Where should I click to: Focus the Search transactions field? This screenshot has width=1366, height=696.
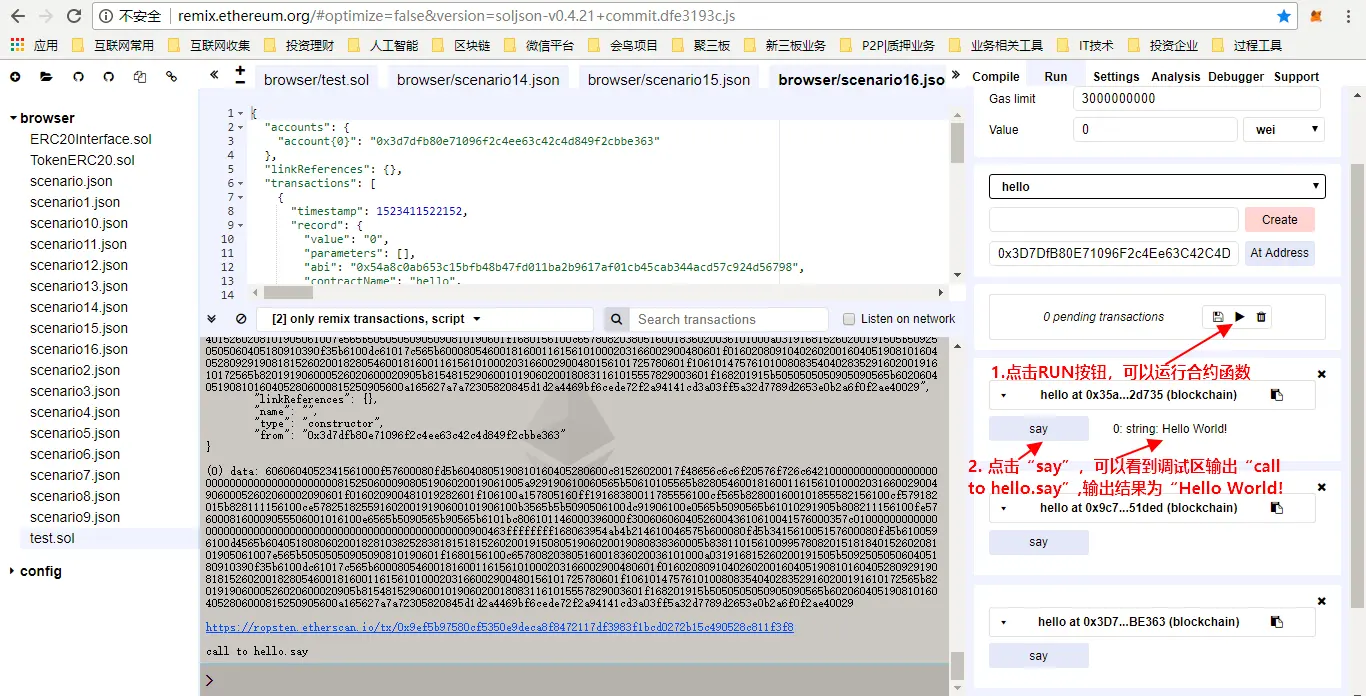pyautogui.click(x=730, y=319)
